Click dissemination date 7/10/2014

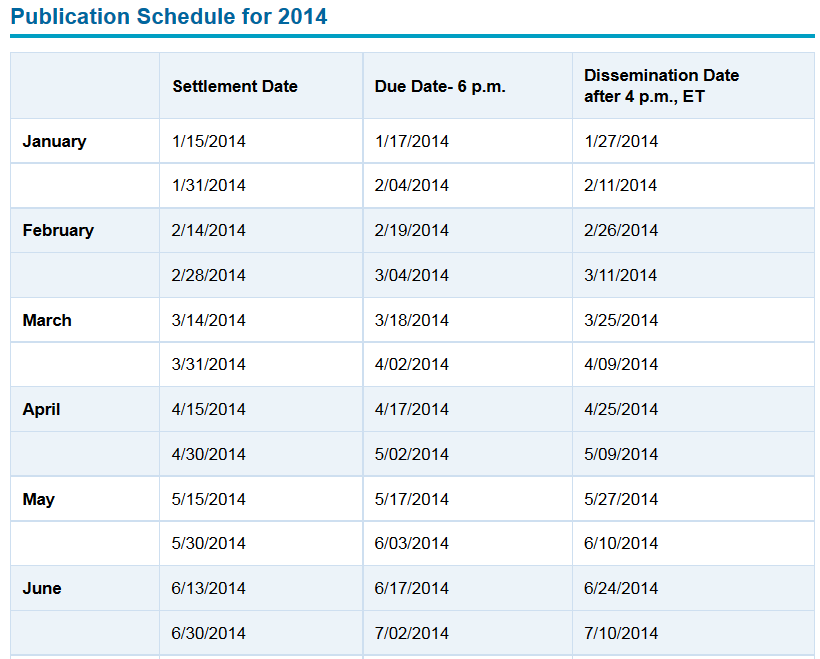[x=621, y=633]
